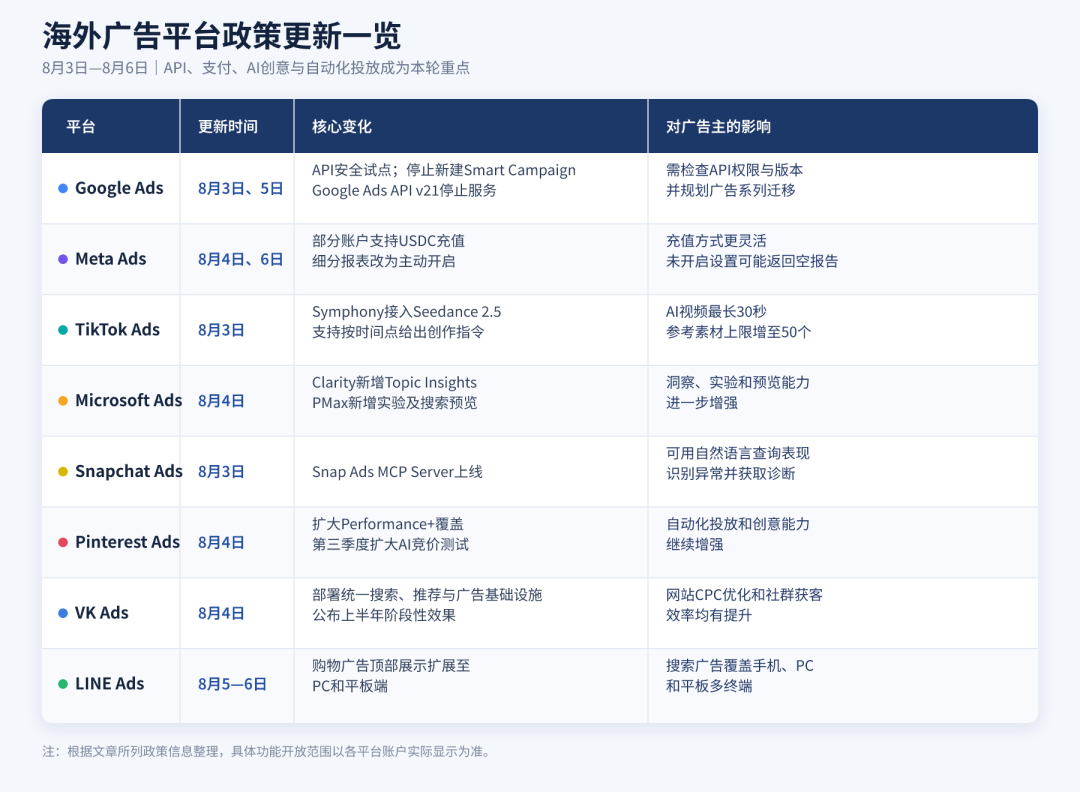Click text 细分报表改为主动开启
This screenshot has height=792, width=1080.
384,262
